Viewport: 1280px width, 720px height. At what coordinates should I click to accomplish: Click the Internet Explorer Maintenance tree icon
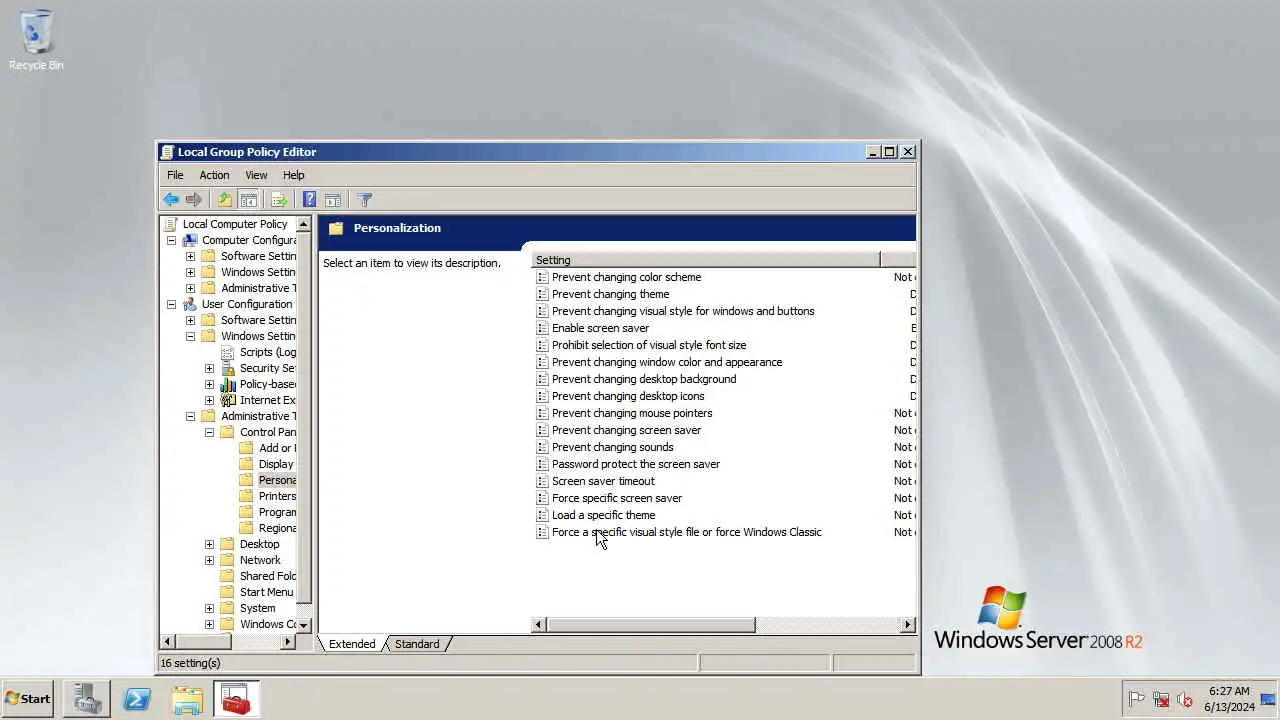tap(228, 400)
